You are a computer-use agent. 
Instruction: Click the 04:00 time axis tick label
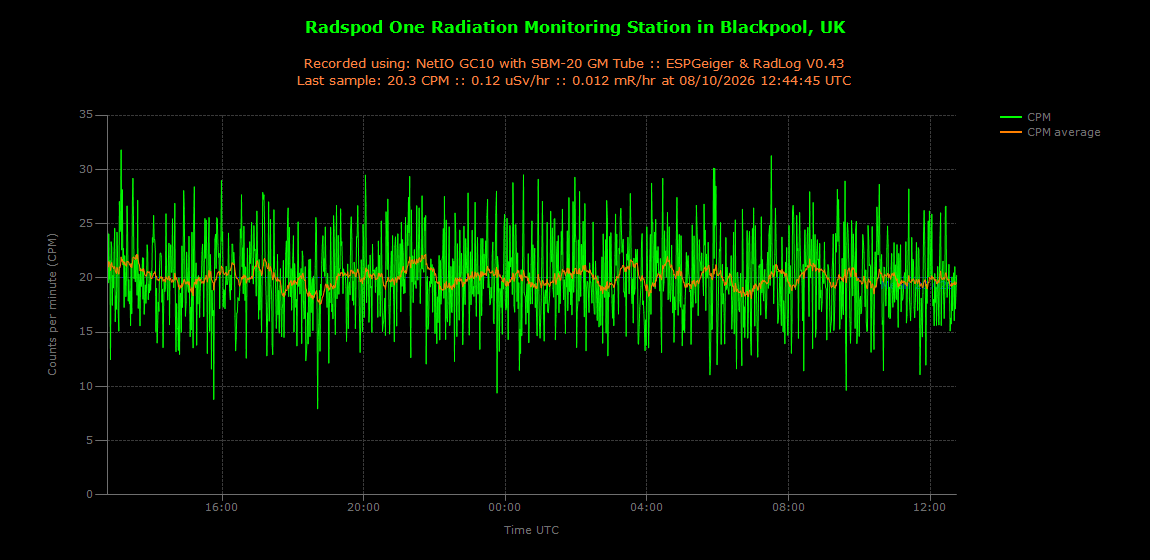tap(646, 506)
